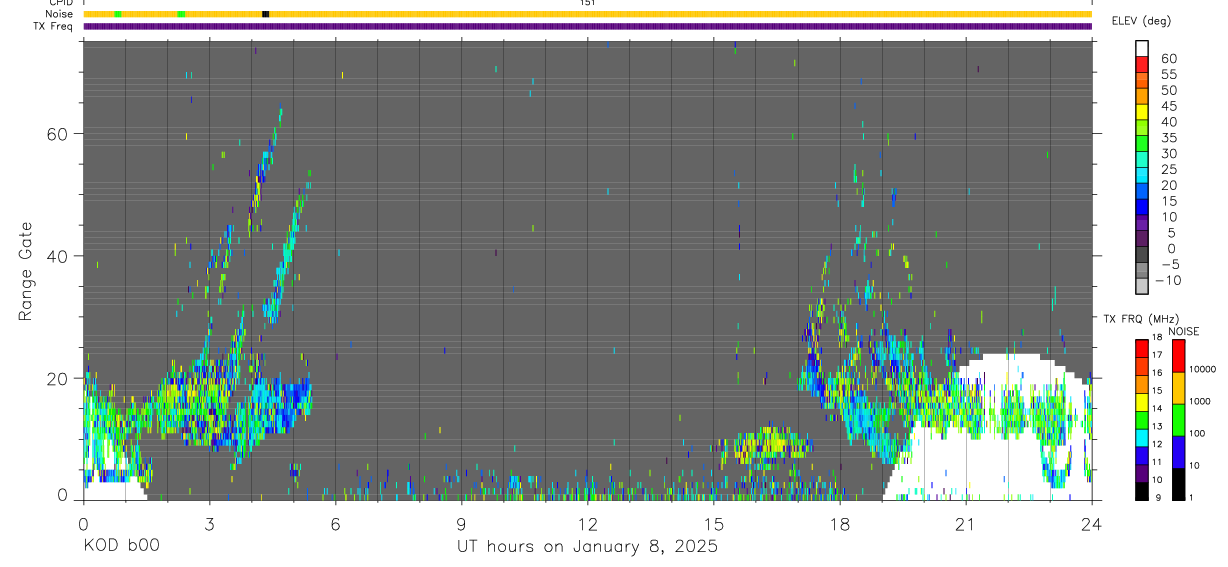
Task: Click the 'KOD b00' radar beam label
Action: (121, 547)
